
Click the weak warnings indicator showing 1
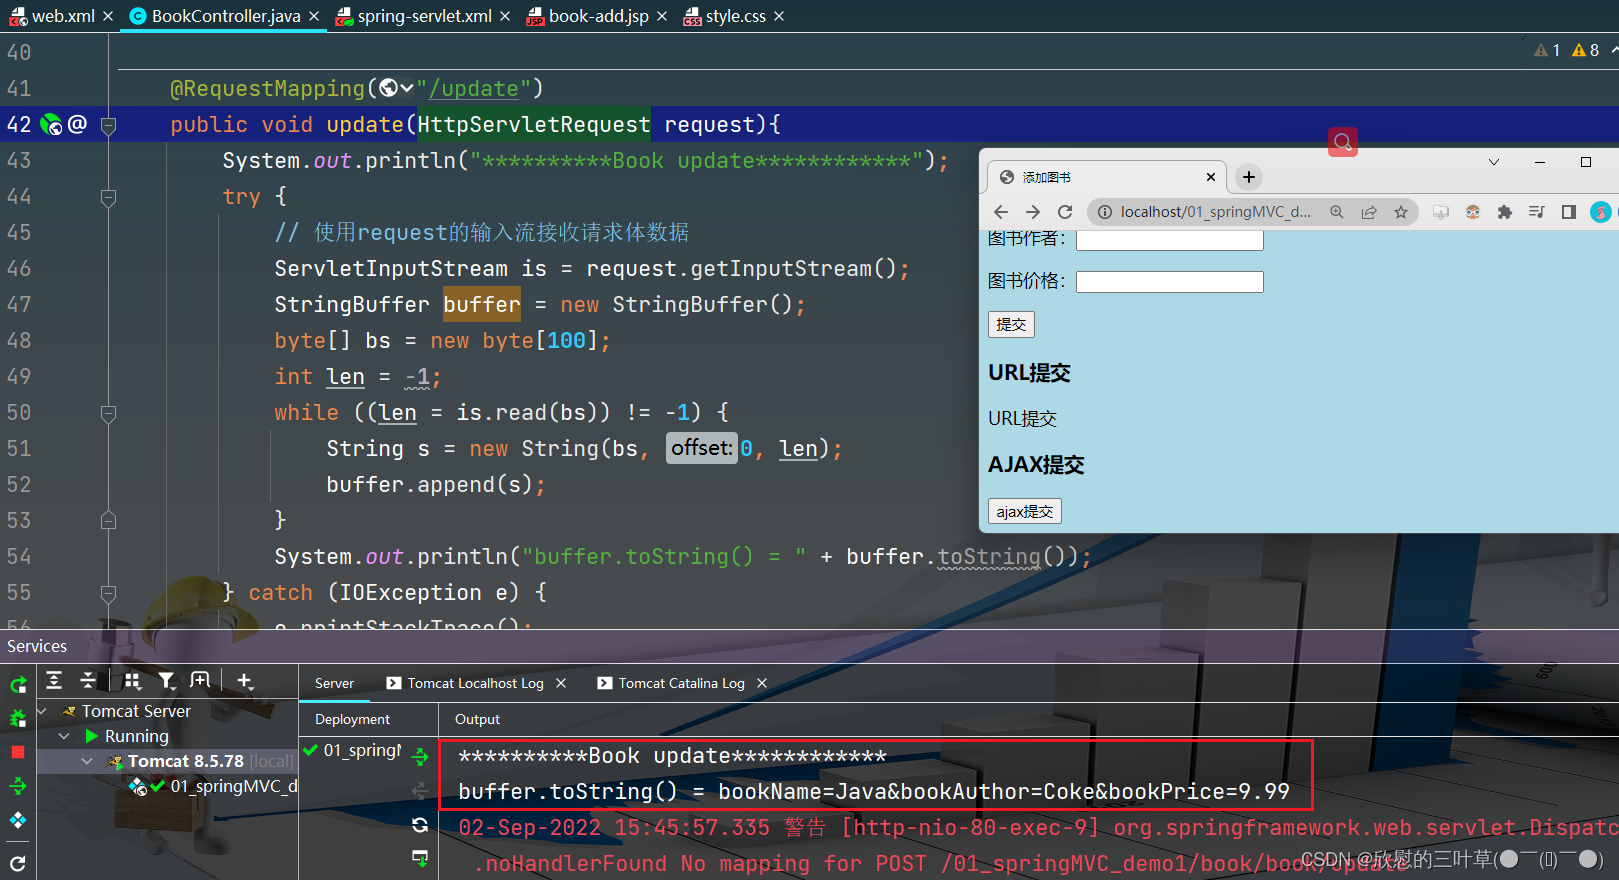(x=1547, y=50)
